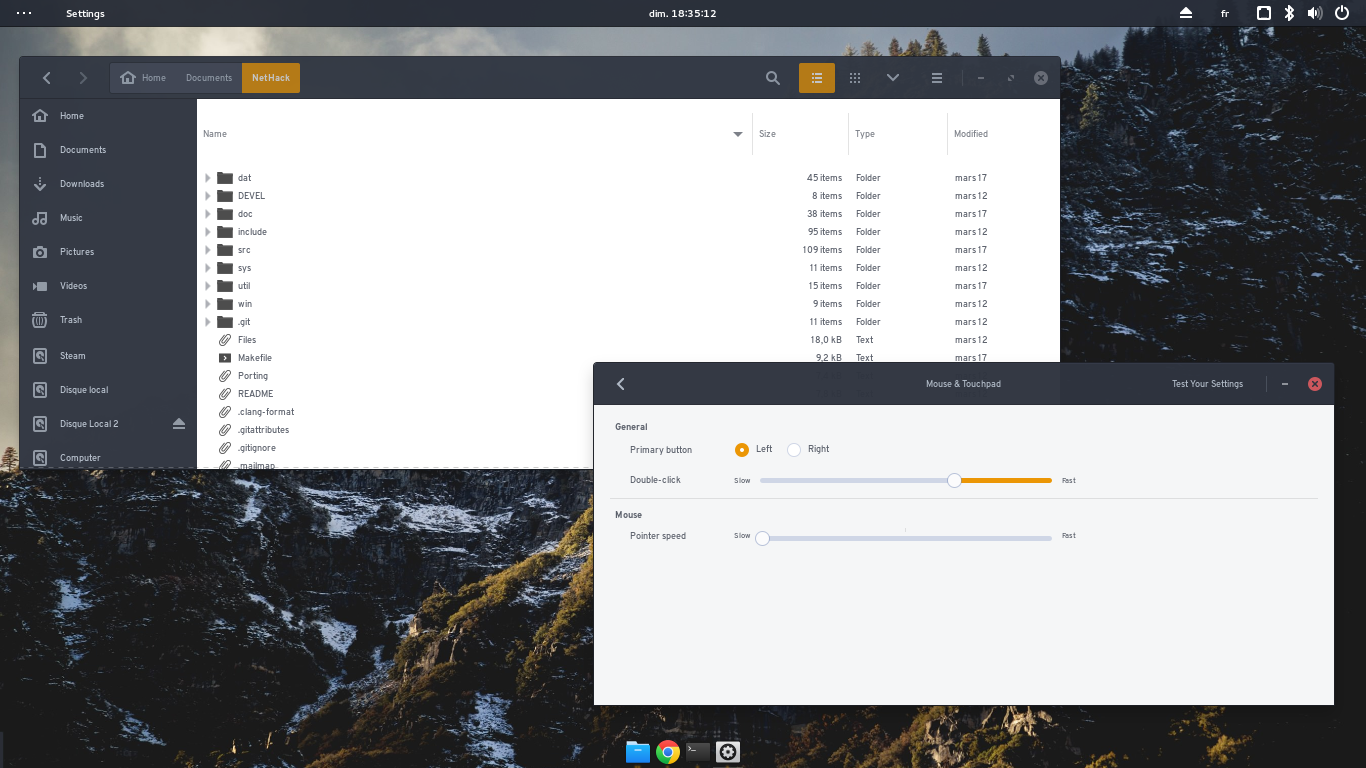Expand the dat folder
Viewport: 1366px width, 768px height.
pyautogui.click(x=207, y=177)
